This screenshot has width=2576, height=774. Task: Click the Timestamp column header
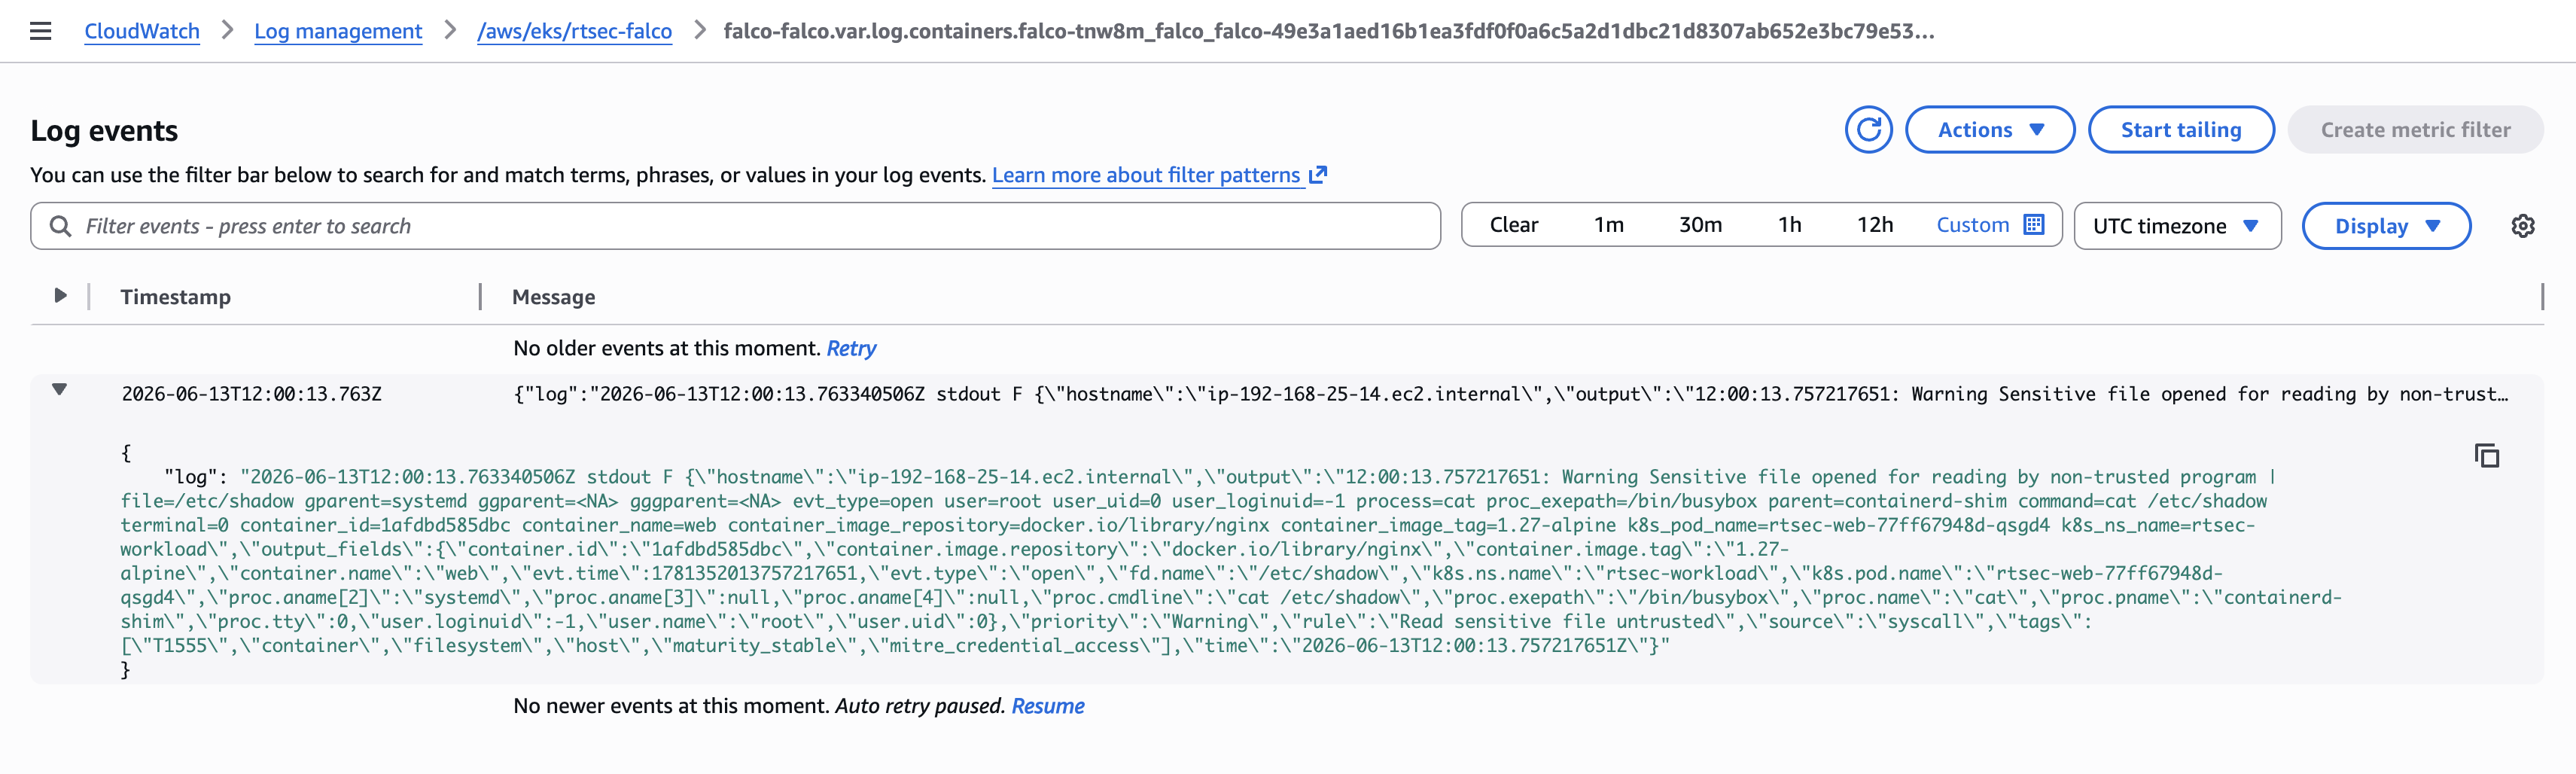coord(175,297)
